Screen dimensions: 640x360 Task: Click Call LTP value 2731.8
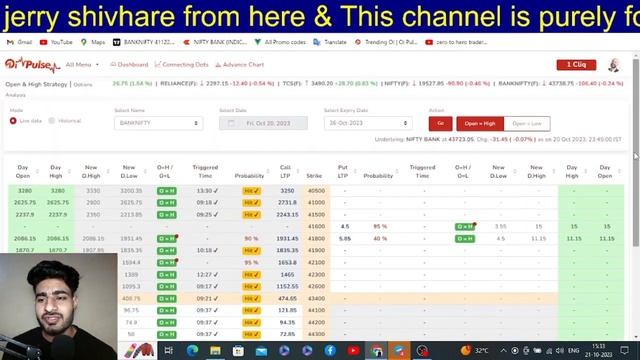point(287,202)
